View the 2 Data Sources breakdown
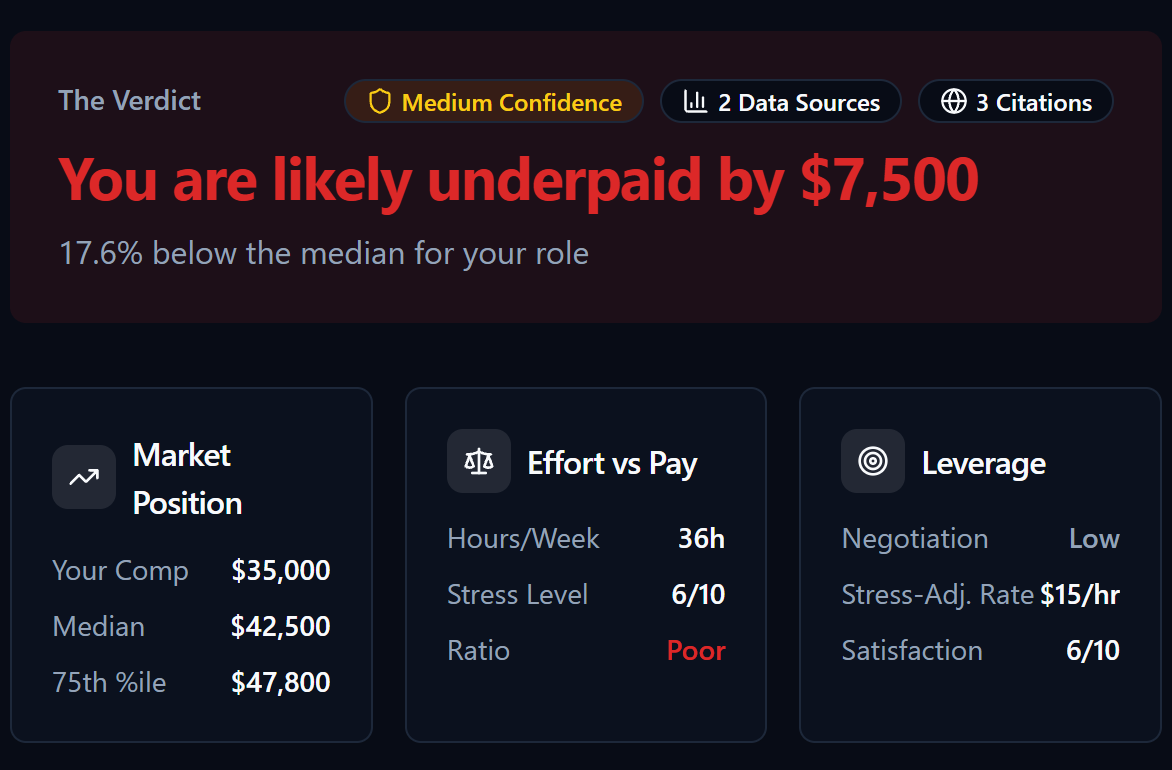 tap(781, 101)
